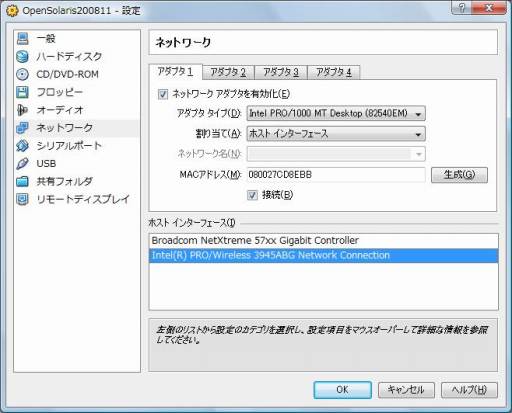Toggle the 接続(B) cable connected checkbox
Screen dimensions: 512x413
click(252, 195)
